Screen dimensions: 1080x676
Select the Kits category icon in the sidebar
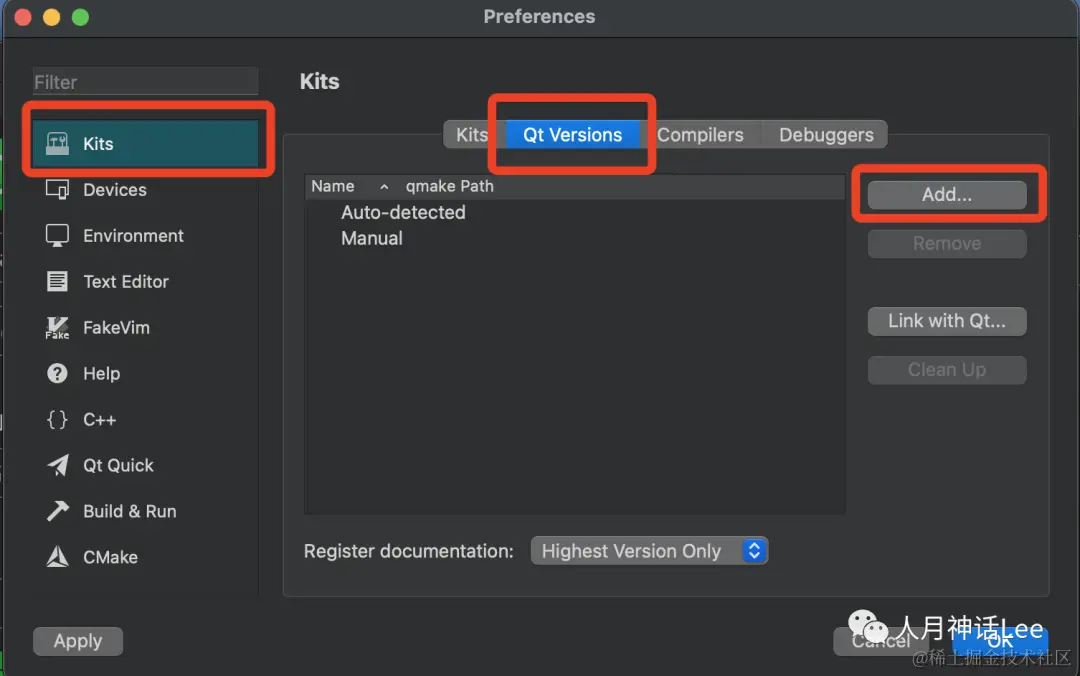pyautogui.click(x=57, y=143)
